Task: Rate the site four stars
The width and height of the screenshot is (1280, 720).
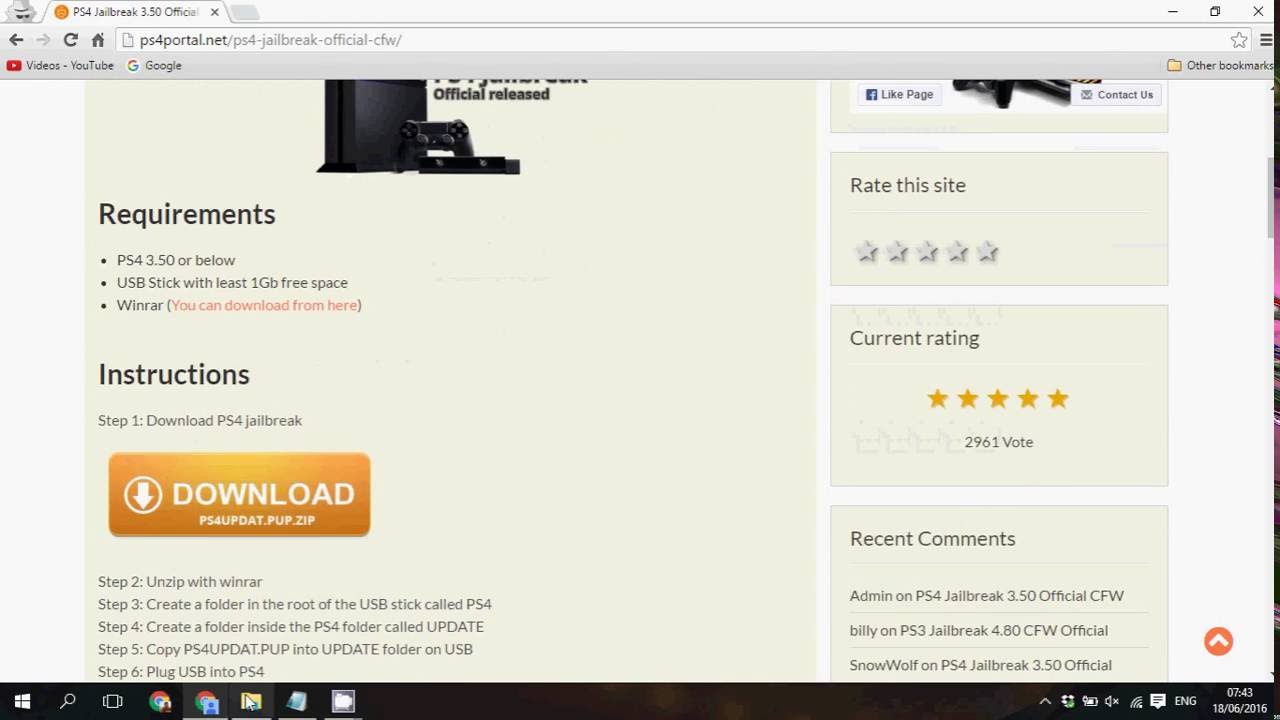Action: [x=957, y=252]
